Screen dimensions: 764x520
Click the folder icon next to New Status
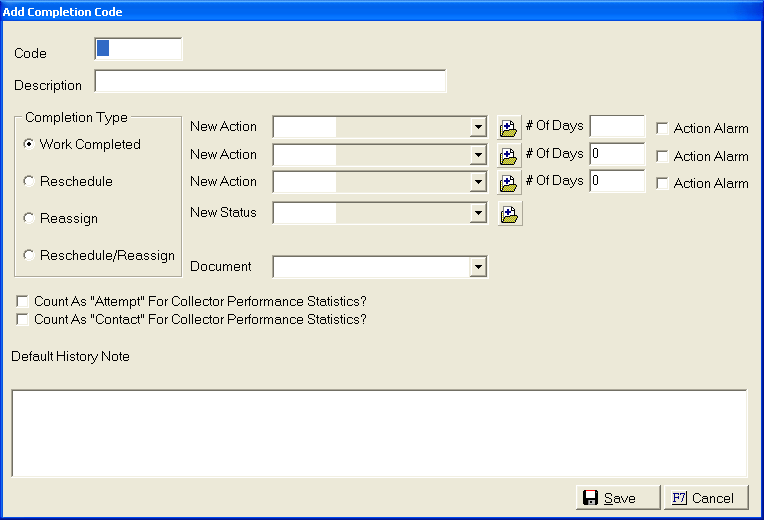509,213
